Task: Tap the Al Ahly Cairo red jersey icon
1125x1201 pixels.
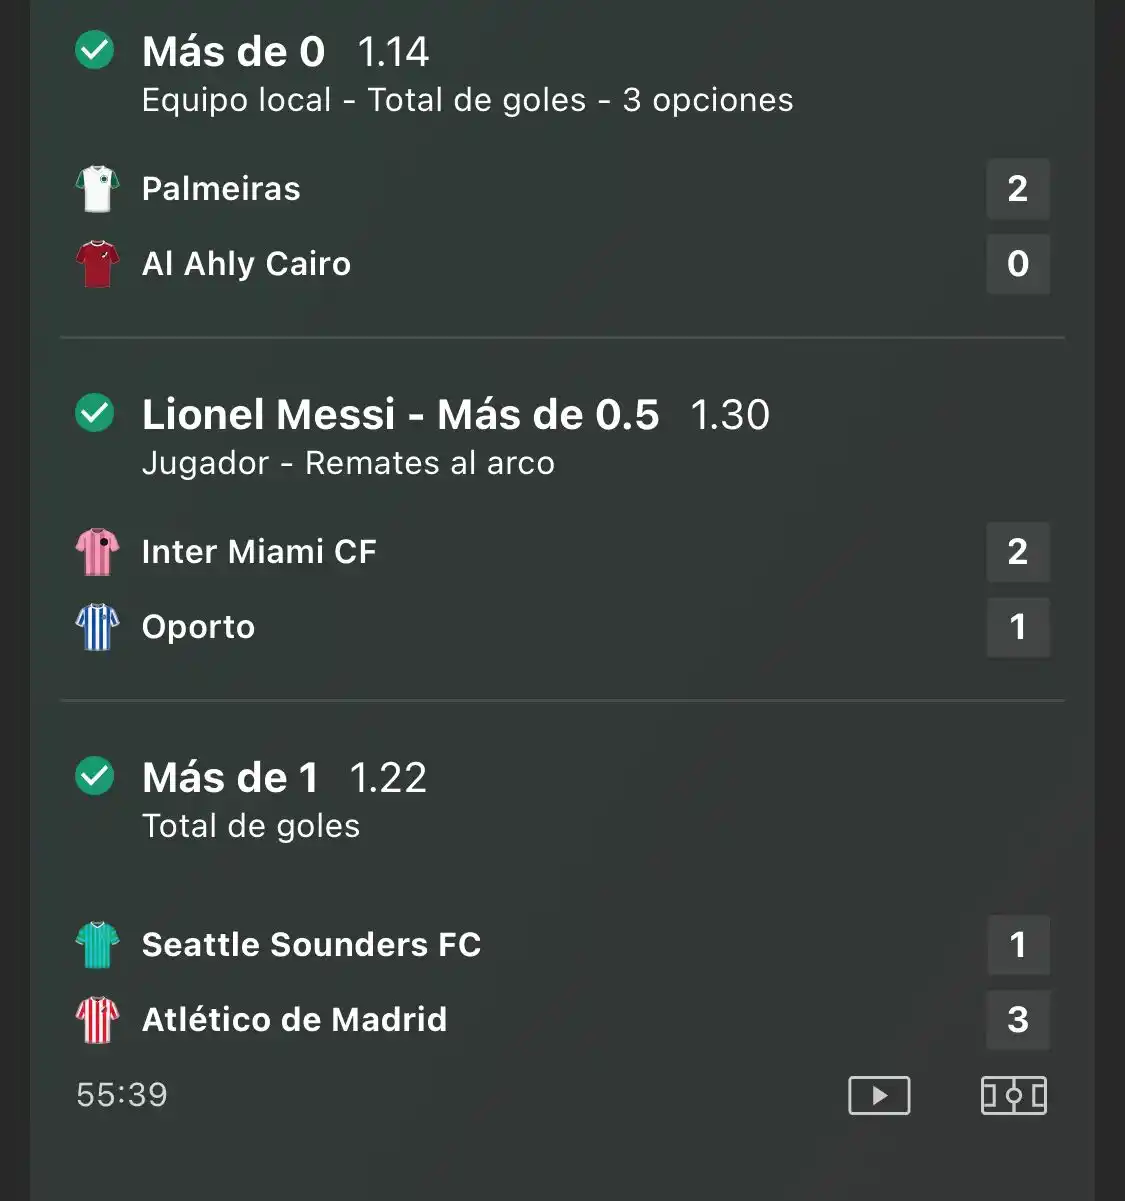Action: [97, 264]
